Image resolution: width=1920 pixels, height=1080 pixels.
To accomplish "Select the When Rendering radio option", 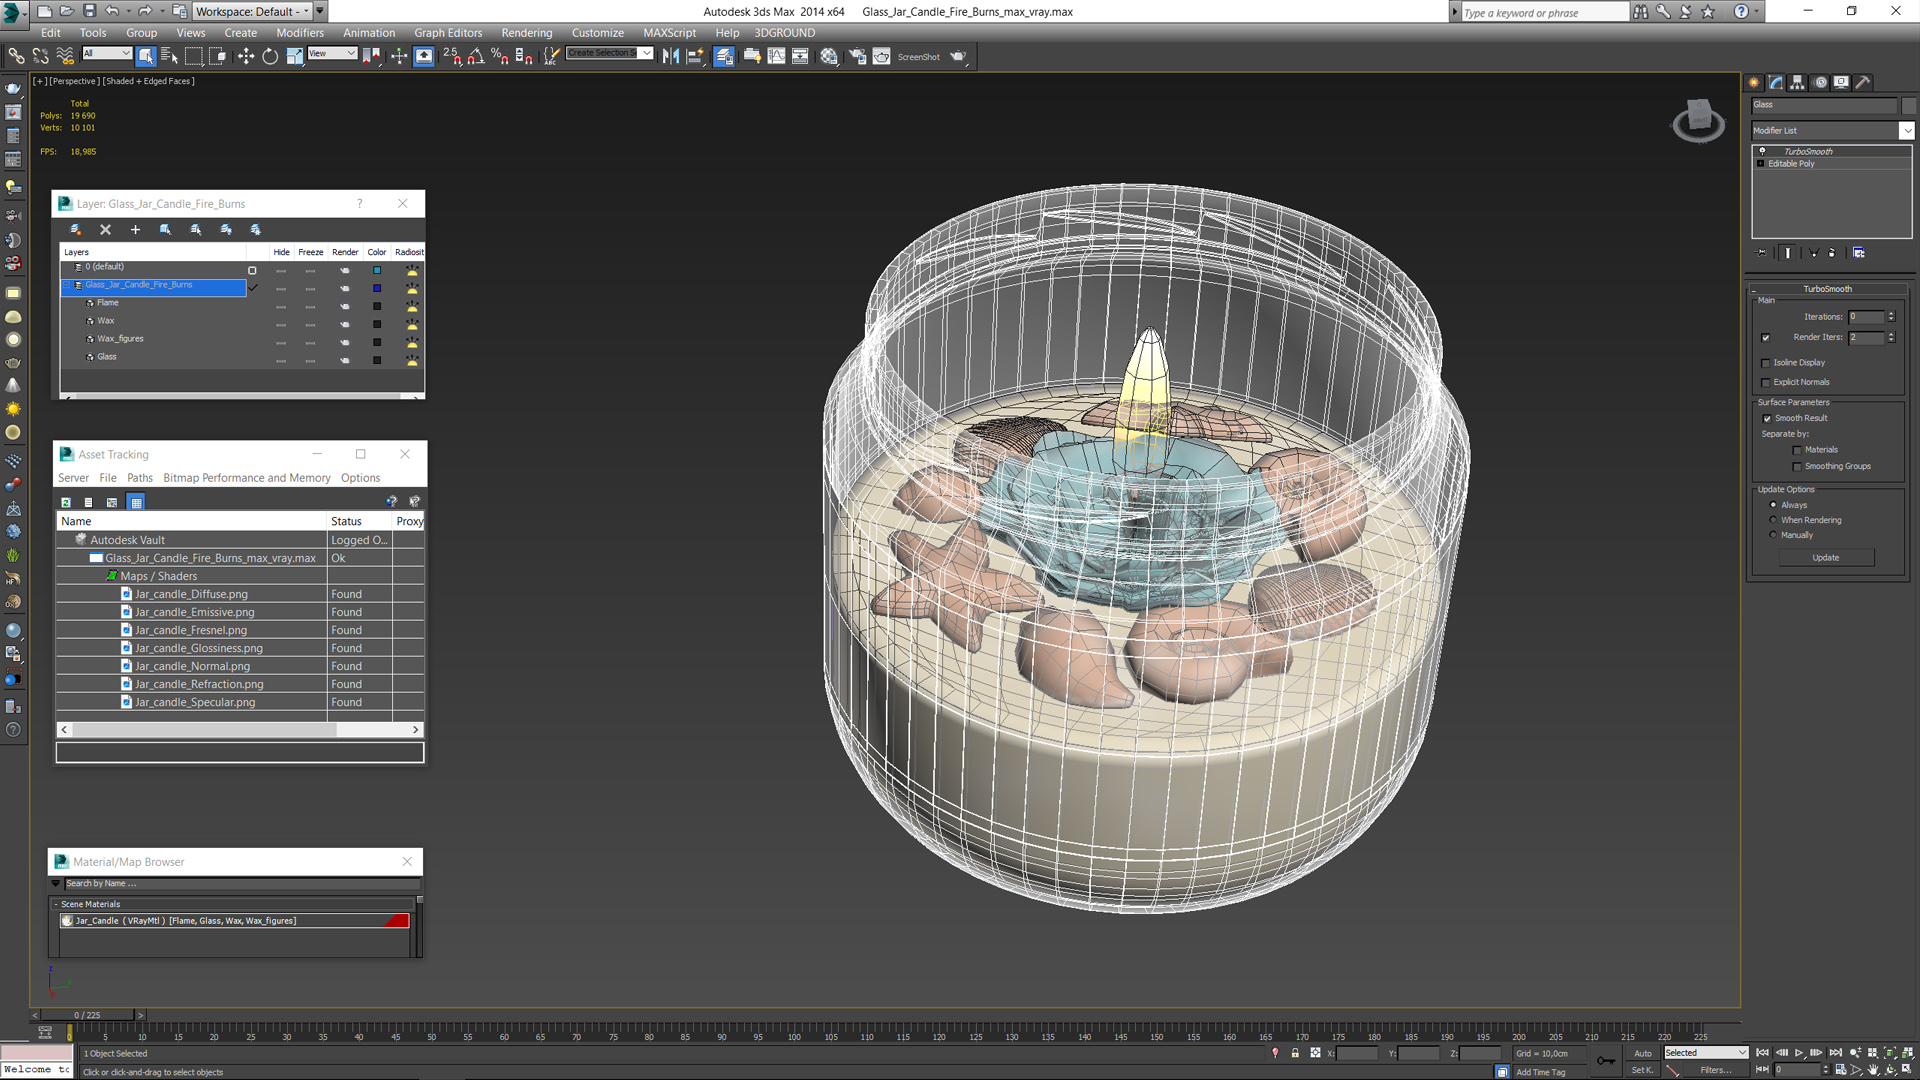I will (x=1774, y=520).
